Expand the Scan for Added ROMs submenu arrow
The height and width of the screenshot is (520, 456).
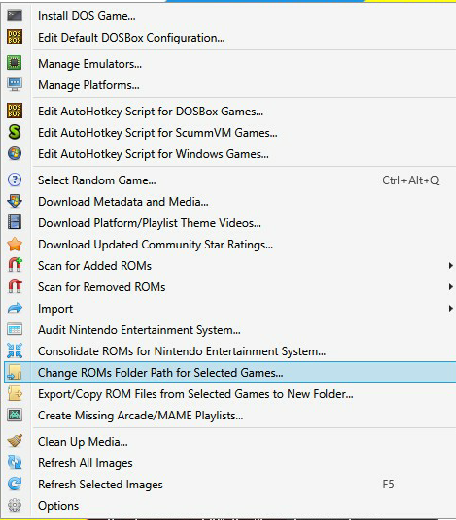[x=450, y=266]
